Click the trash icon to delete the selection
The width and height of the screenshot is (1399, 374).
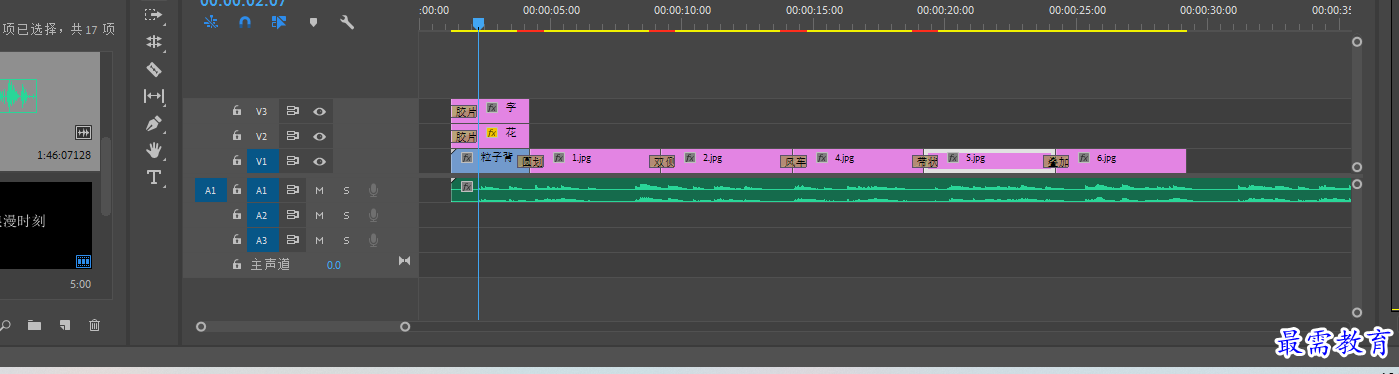point(95,324)
